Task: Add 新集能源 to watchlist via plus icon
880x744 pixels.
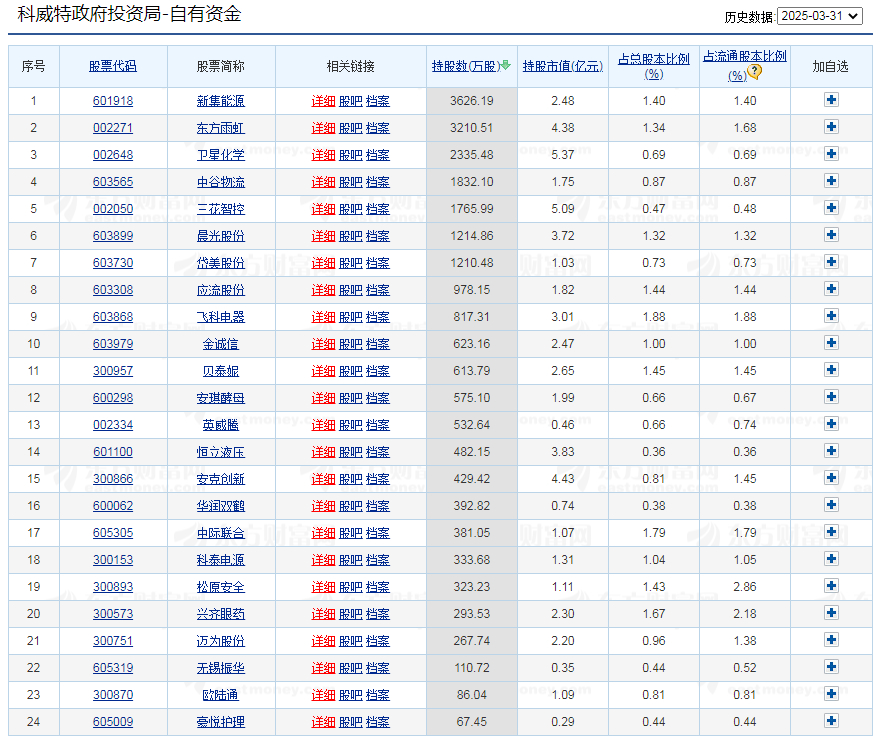Action: 831,101
